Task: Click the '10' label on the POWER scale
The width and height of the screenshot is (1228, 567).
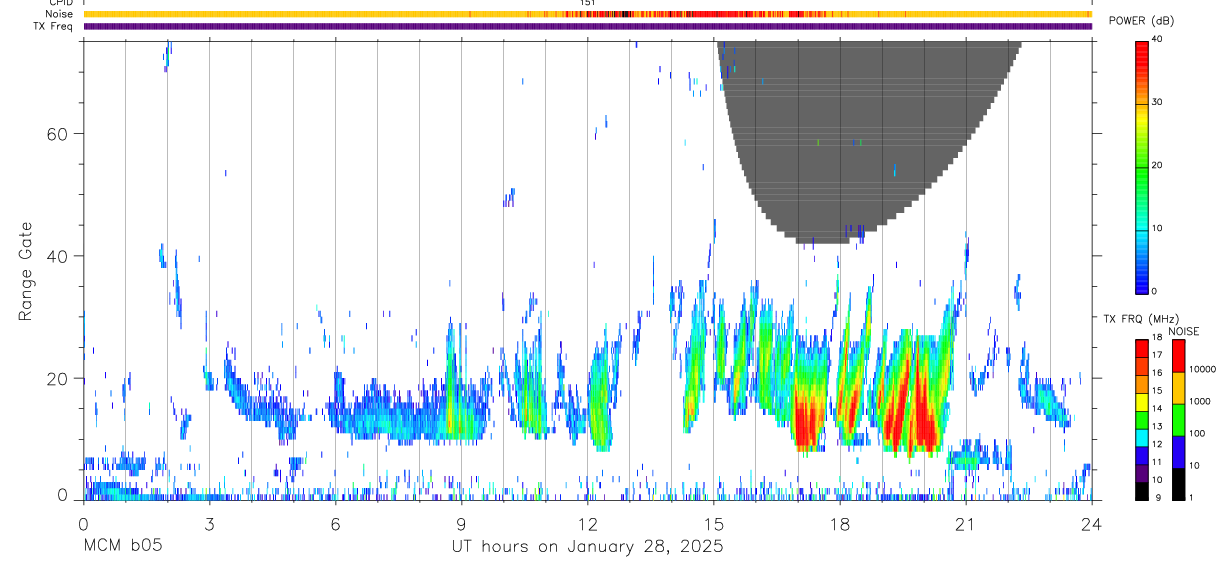Action: point(1158,228)
